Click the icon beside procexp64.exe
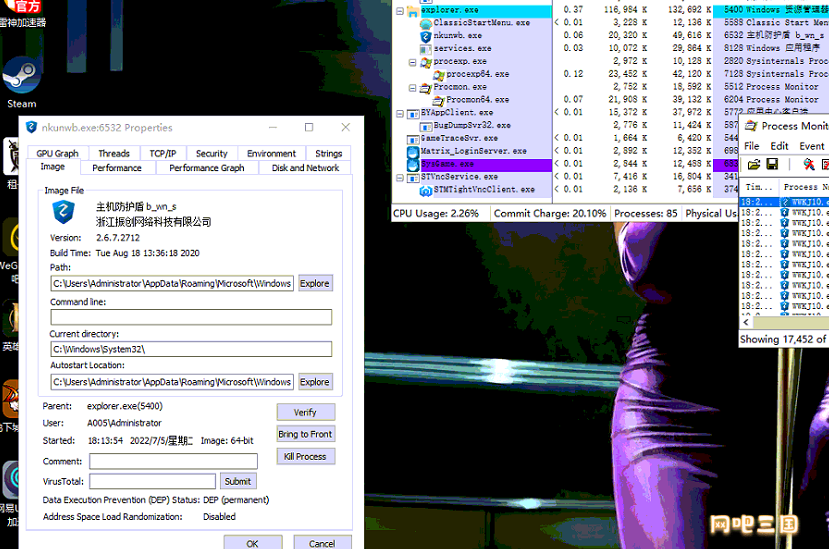The height and width of the screenshot is (549, 829). [x=438, y=75]
